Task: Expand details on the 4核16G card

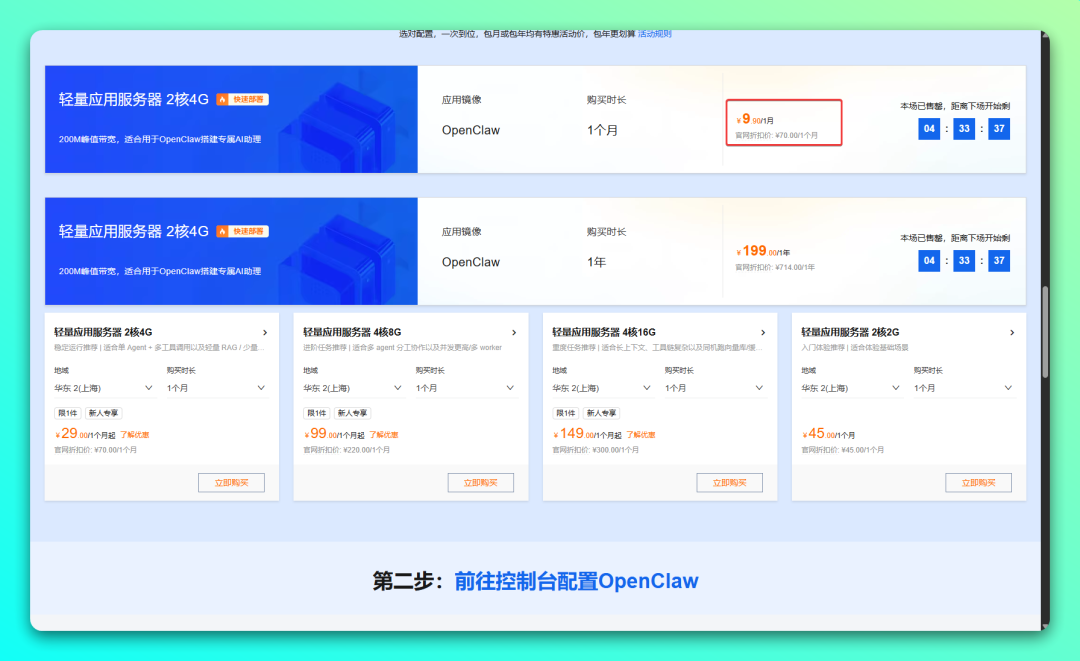Action: click(763, 332)
